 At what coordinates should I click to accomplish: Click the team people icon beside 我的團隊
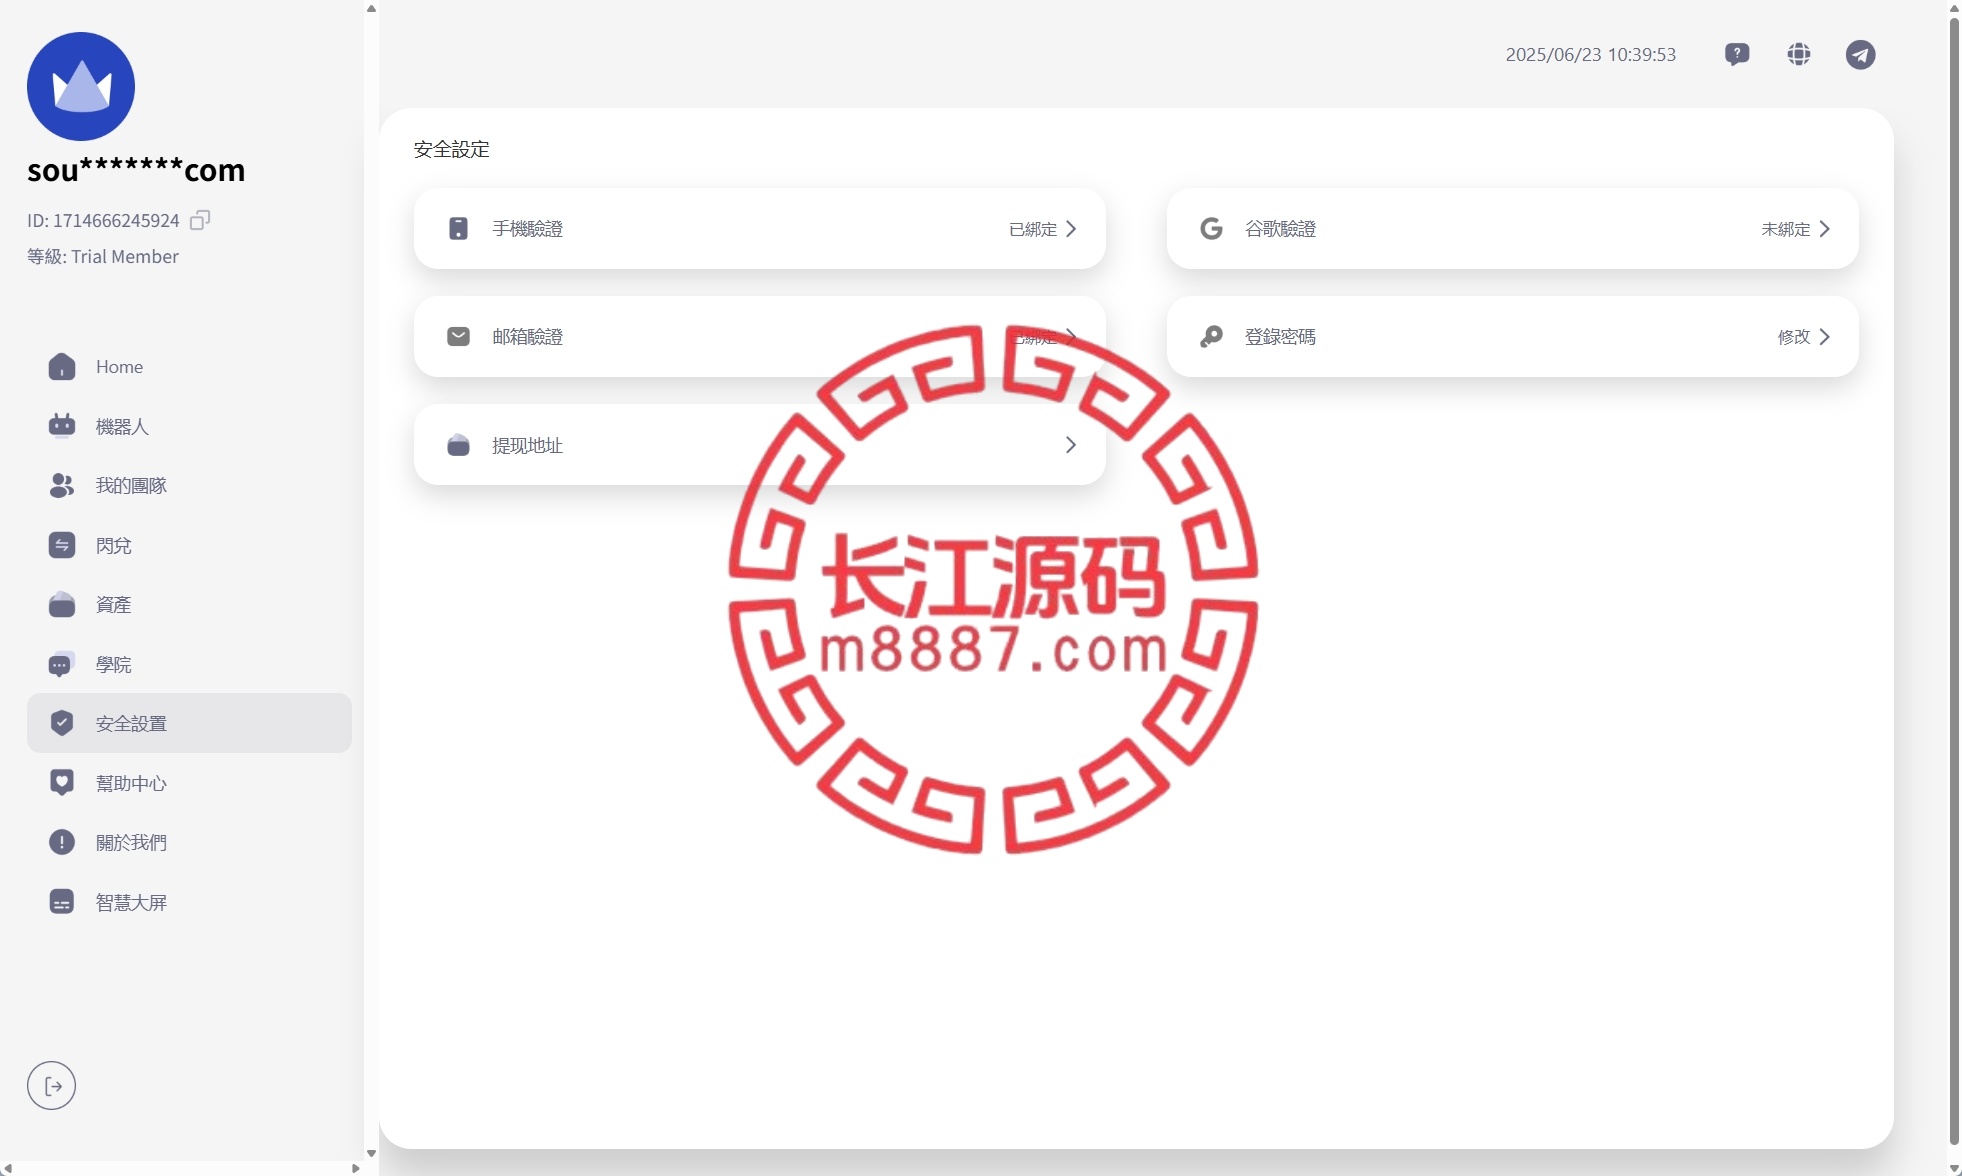[62, 486]
